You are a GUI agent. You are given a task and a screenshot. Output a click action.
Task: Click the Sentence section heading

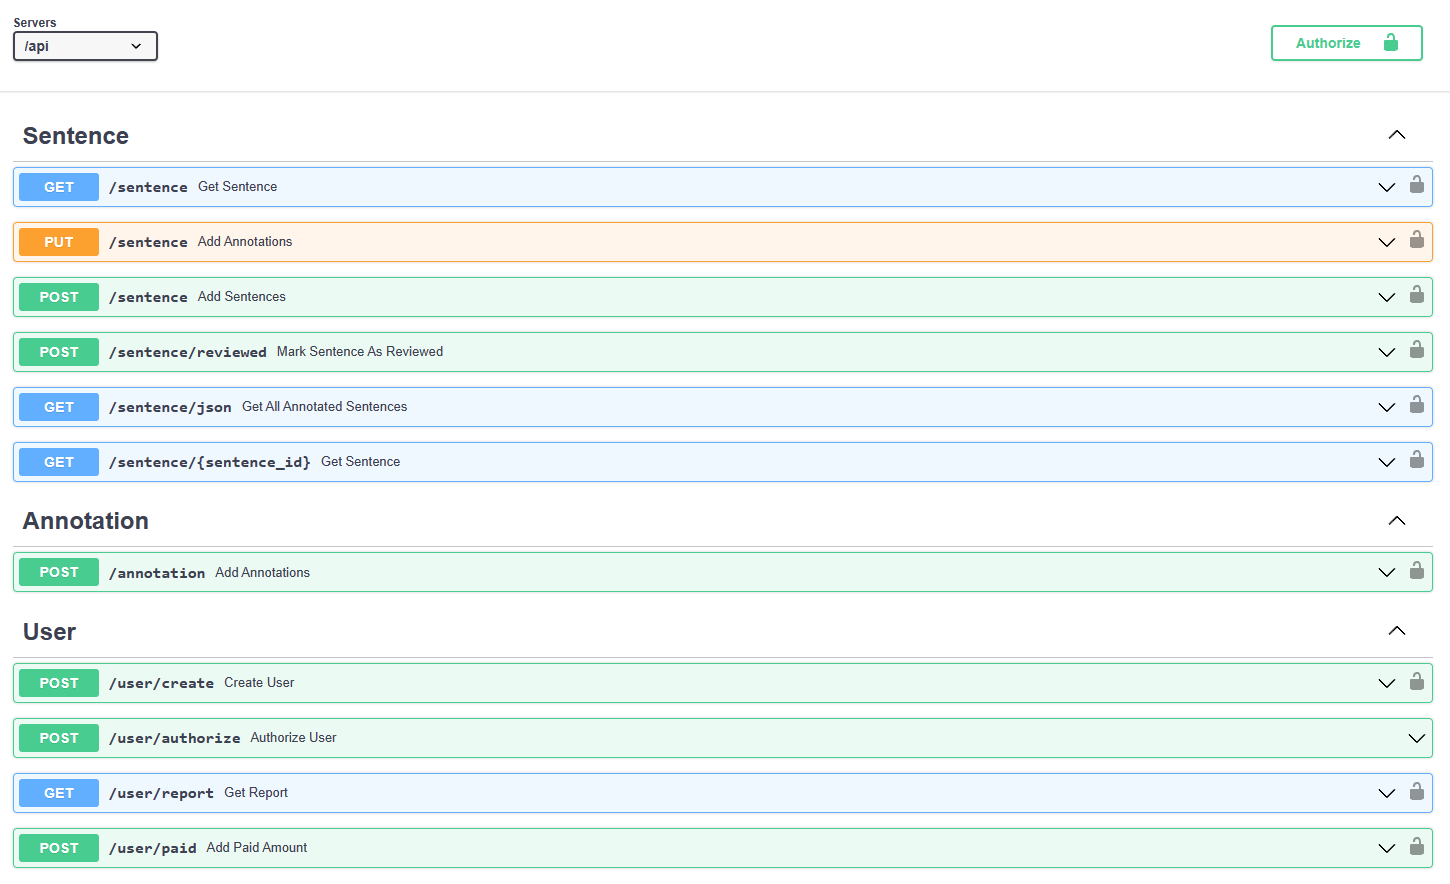(x=76, y=136)
